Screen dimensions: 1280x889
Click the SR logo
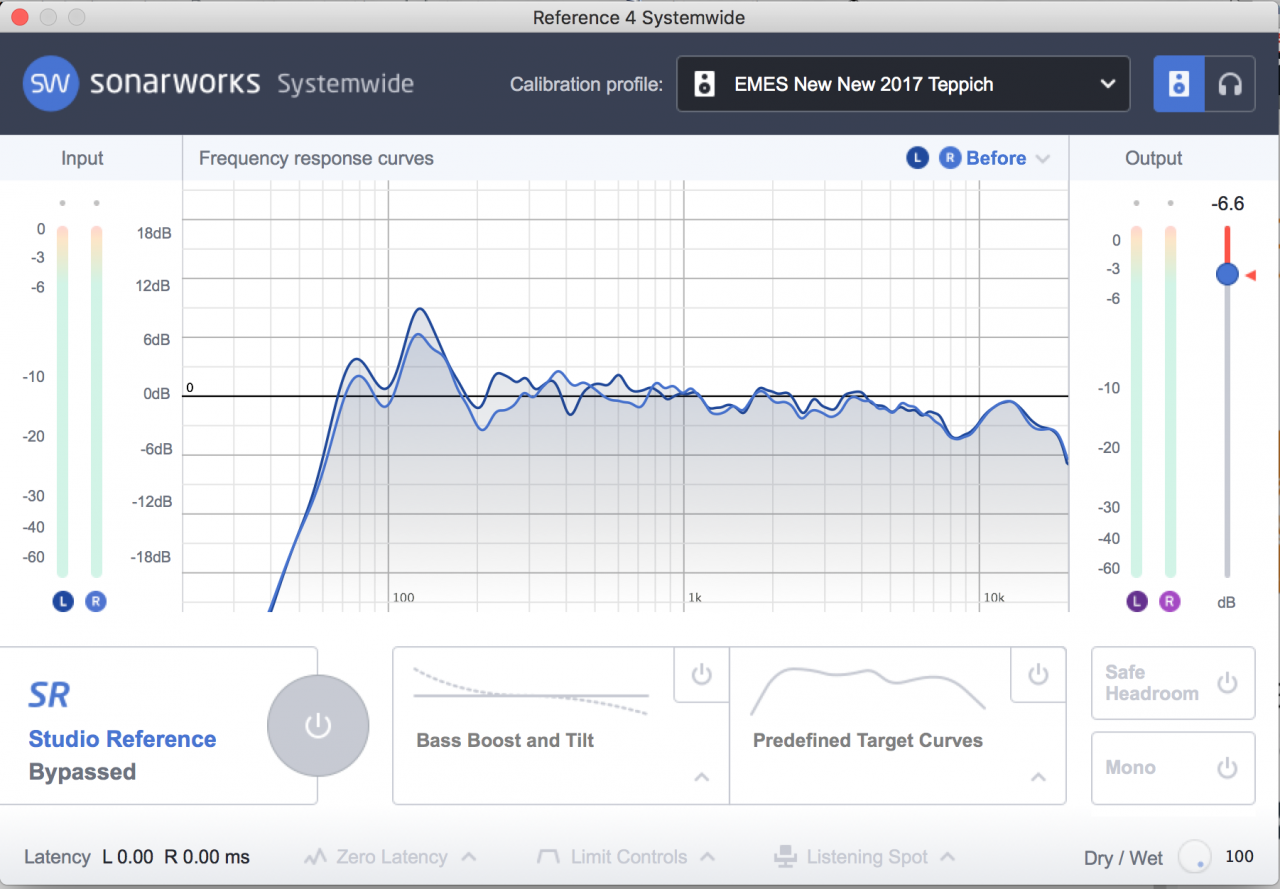(49, 695)
